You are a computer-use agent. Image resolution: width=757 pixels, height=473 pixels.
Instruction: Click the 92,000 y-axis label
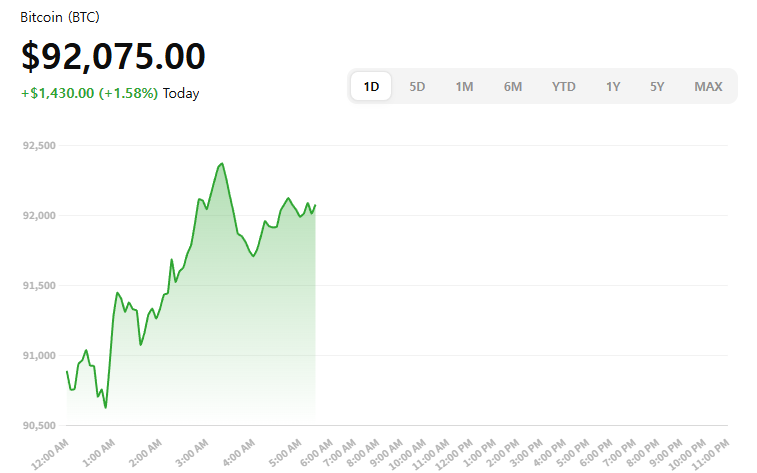[x=38, y=216]
